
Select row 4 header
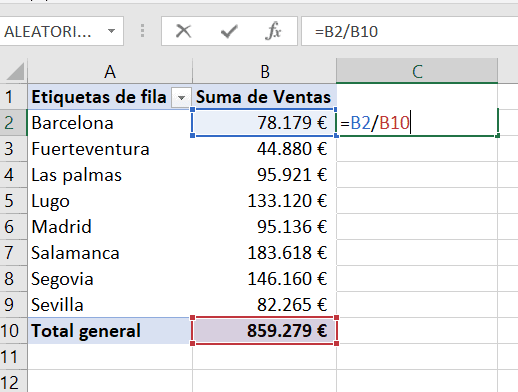point(13,175)
